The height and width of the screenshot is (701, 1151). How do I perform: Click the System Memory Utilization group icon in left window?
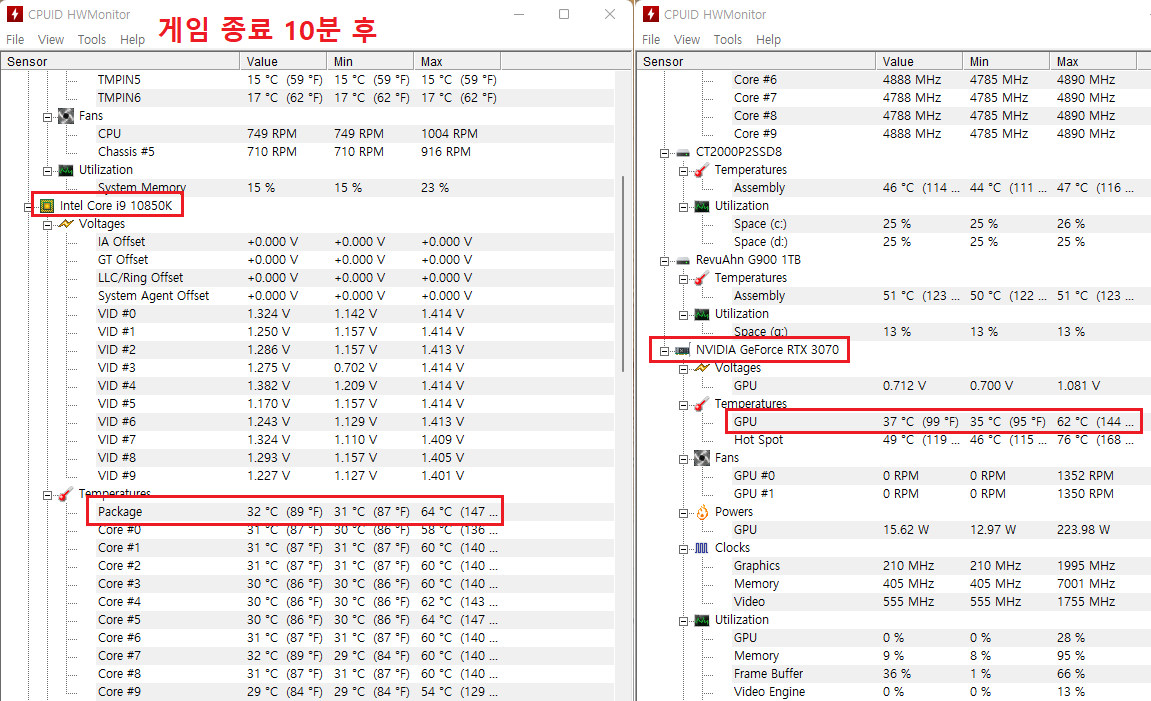[x=66, y=170]
